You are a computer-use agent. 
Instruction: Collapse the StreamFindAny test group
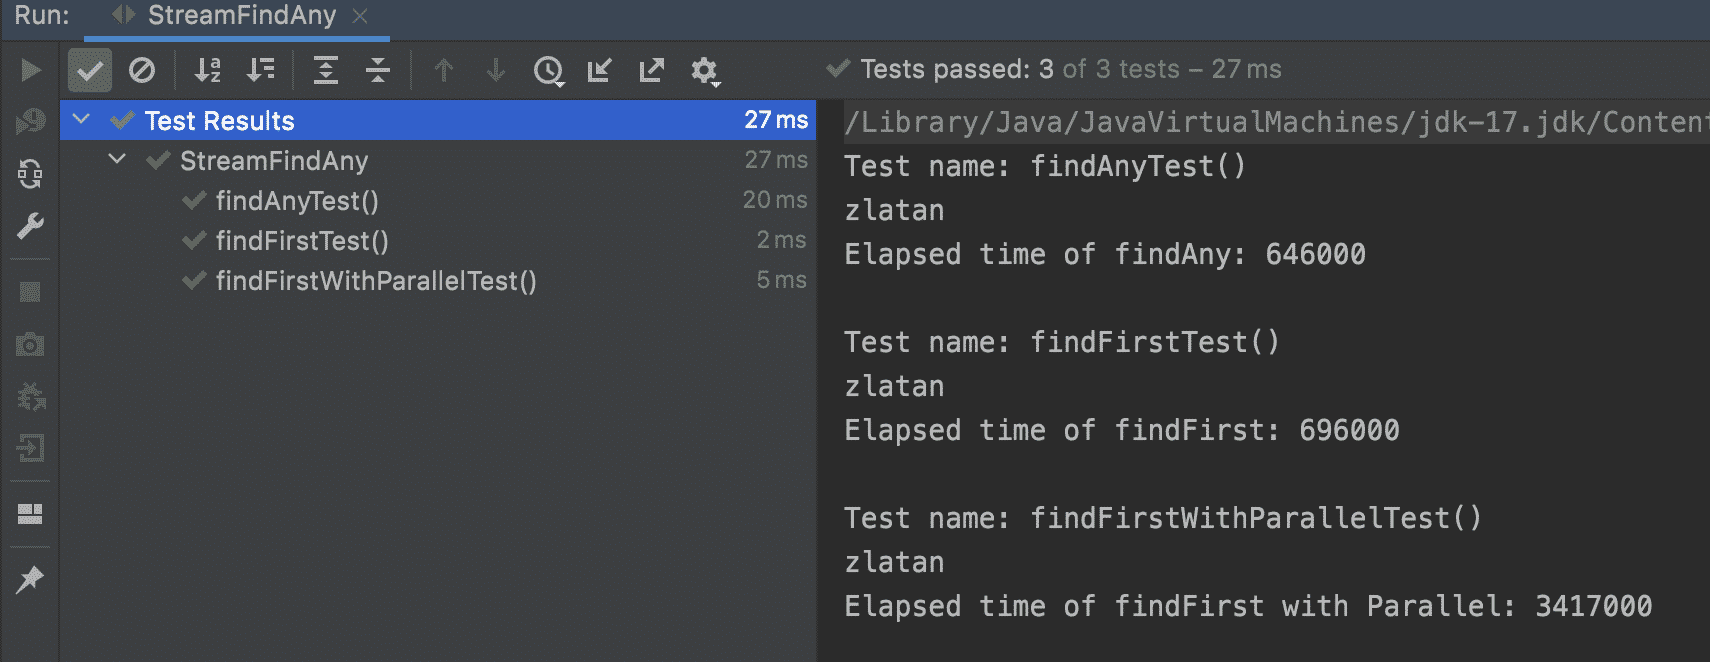(117, 158)
